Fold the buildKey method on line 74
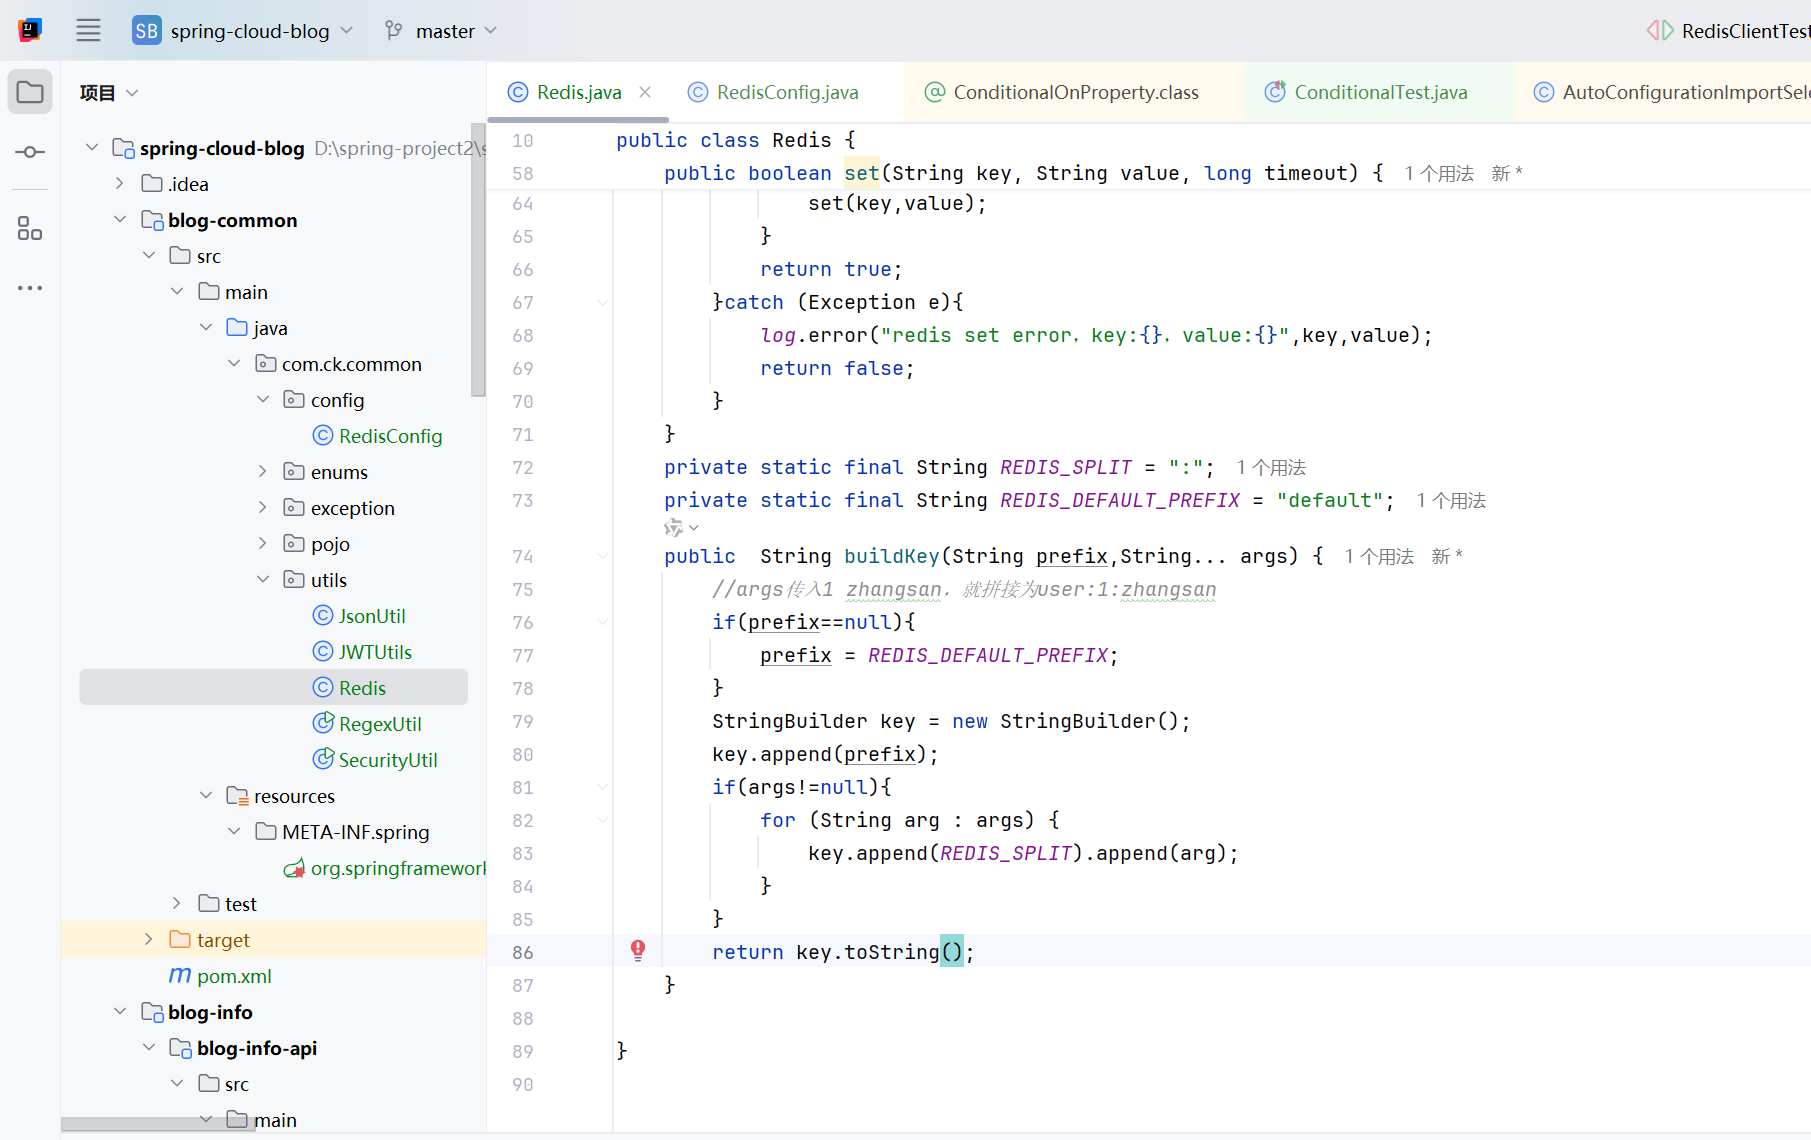Screen dimensions: 1811x1140 pyautogui.click(x=602, y=556)
